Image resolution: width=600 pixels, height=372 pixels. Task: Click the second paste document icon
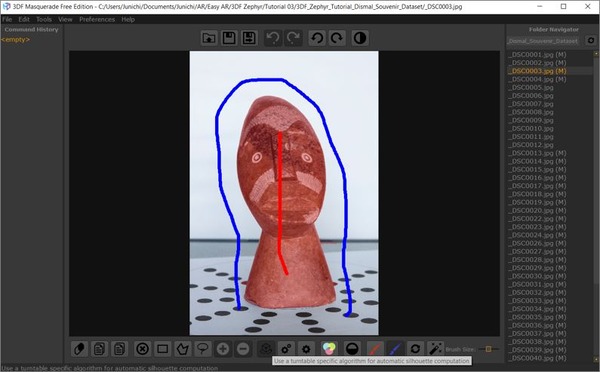(x=119, y=349)
